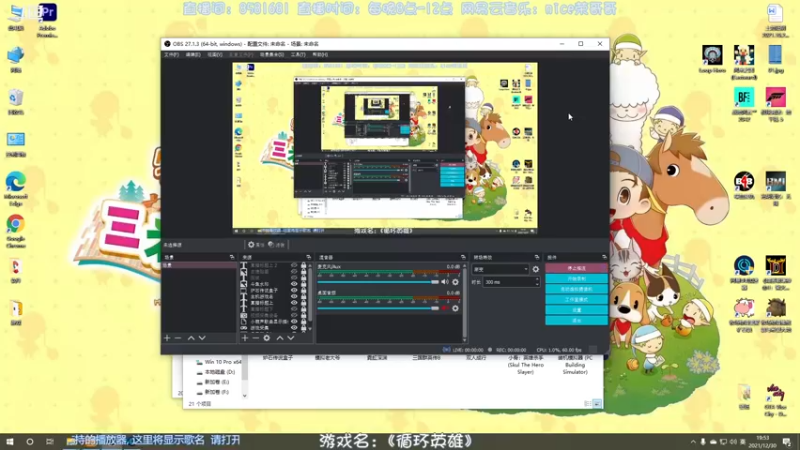Pop out the 场景 scenes dock panel
The image size is (800, 450).
tap(232, 257)
